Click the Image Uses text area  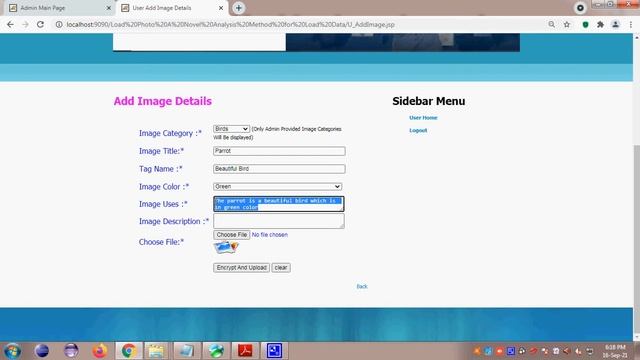(279, 204)
